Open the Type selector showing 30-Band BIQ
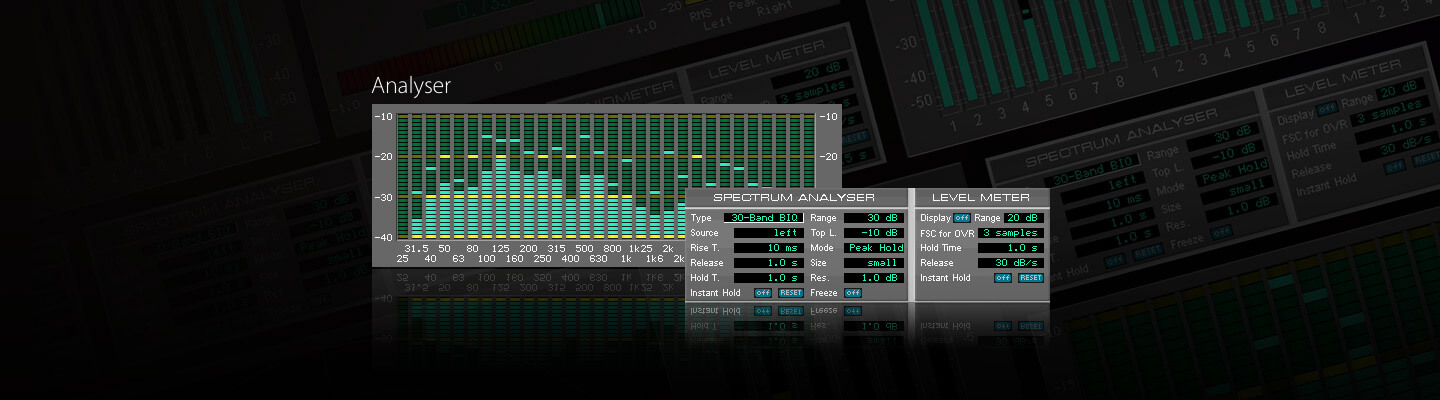The height and width of the screenshot is (400, 1440). (763, 217)
